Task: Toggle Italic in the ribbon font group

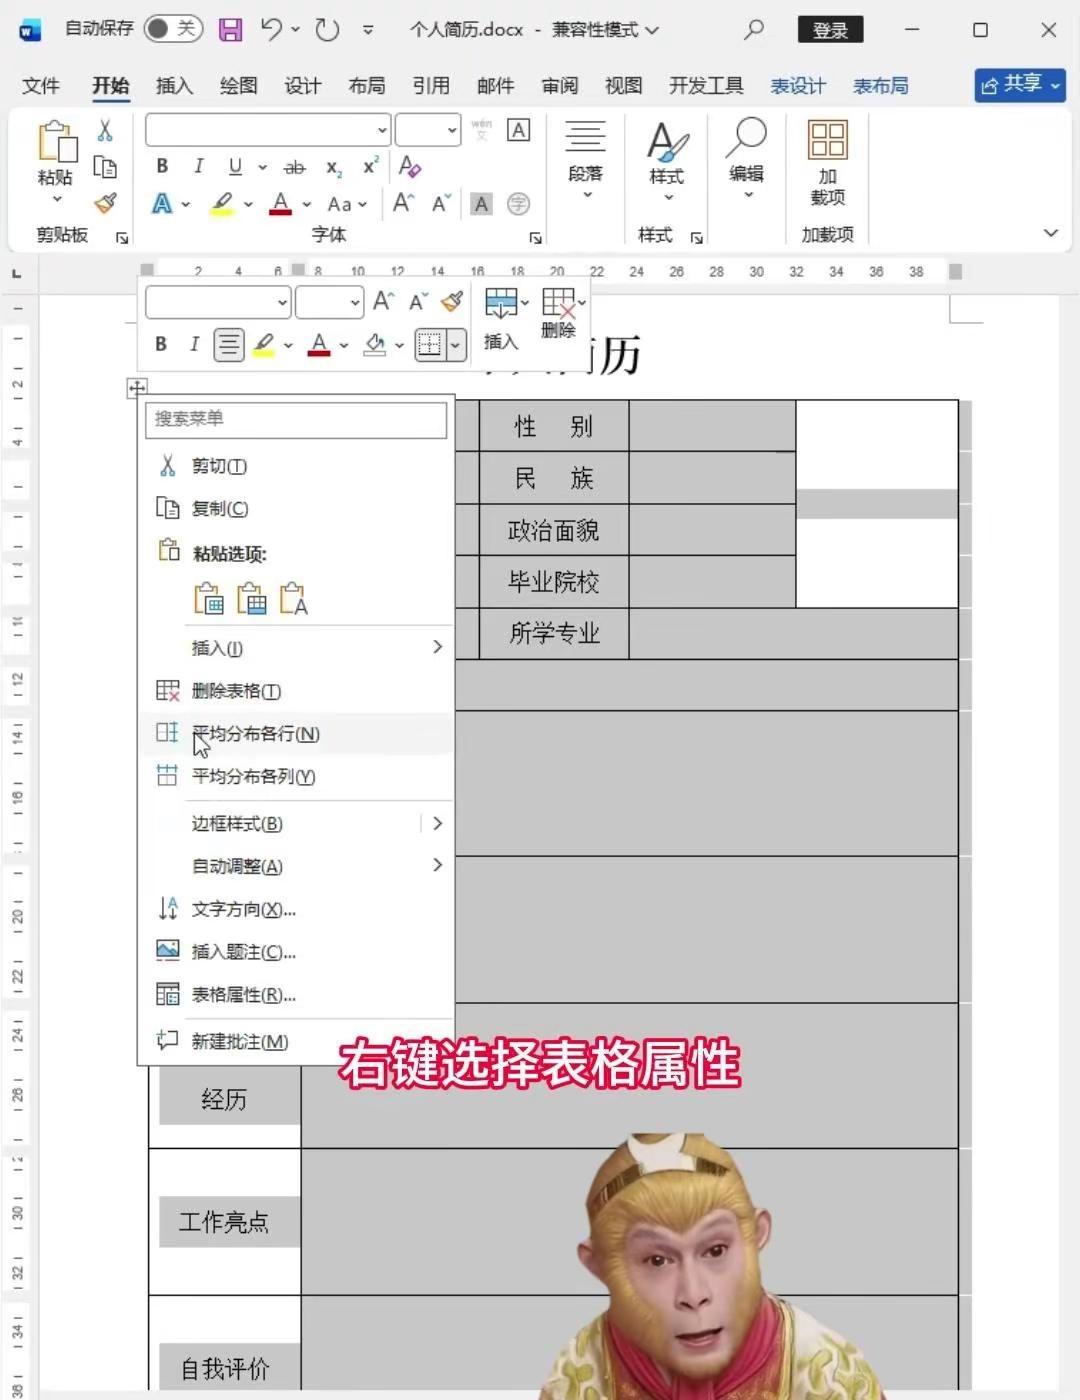Action: click(198, 166)
